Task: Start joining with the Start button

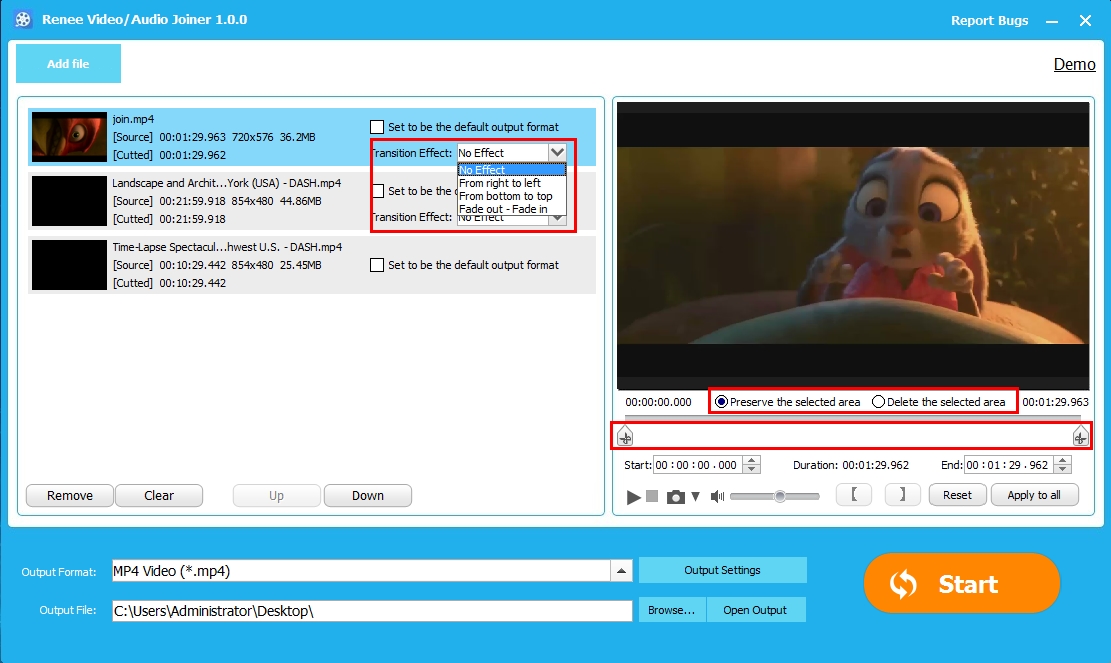Action: 961,584
